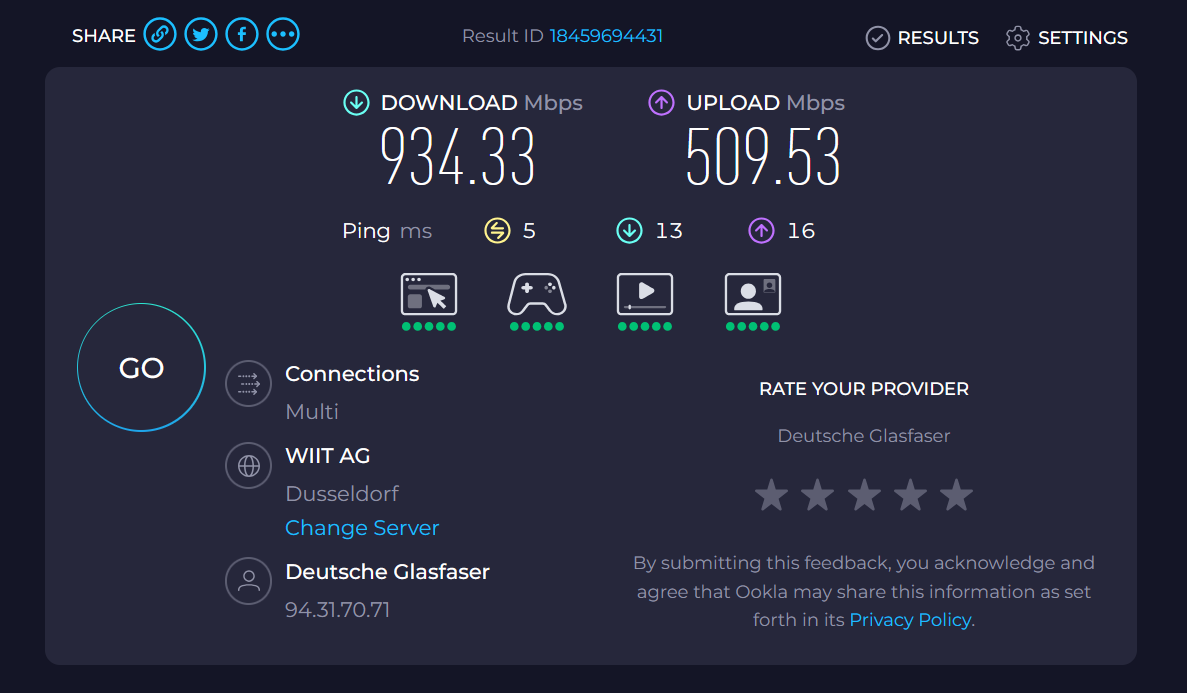Toggle the Connections Multi icon
1187x693 pixels.
pyautogui.click(x=248, y=383)
